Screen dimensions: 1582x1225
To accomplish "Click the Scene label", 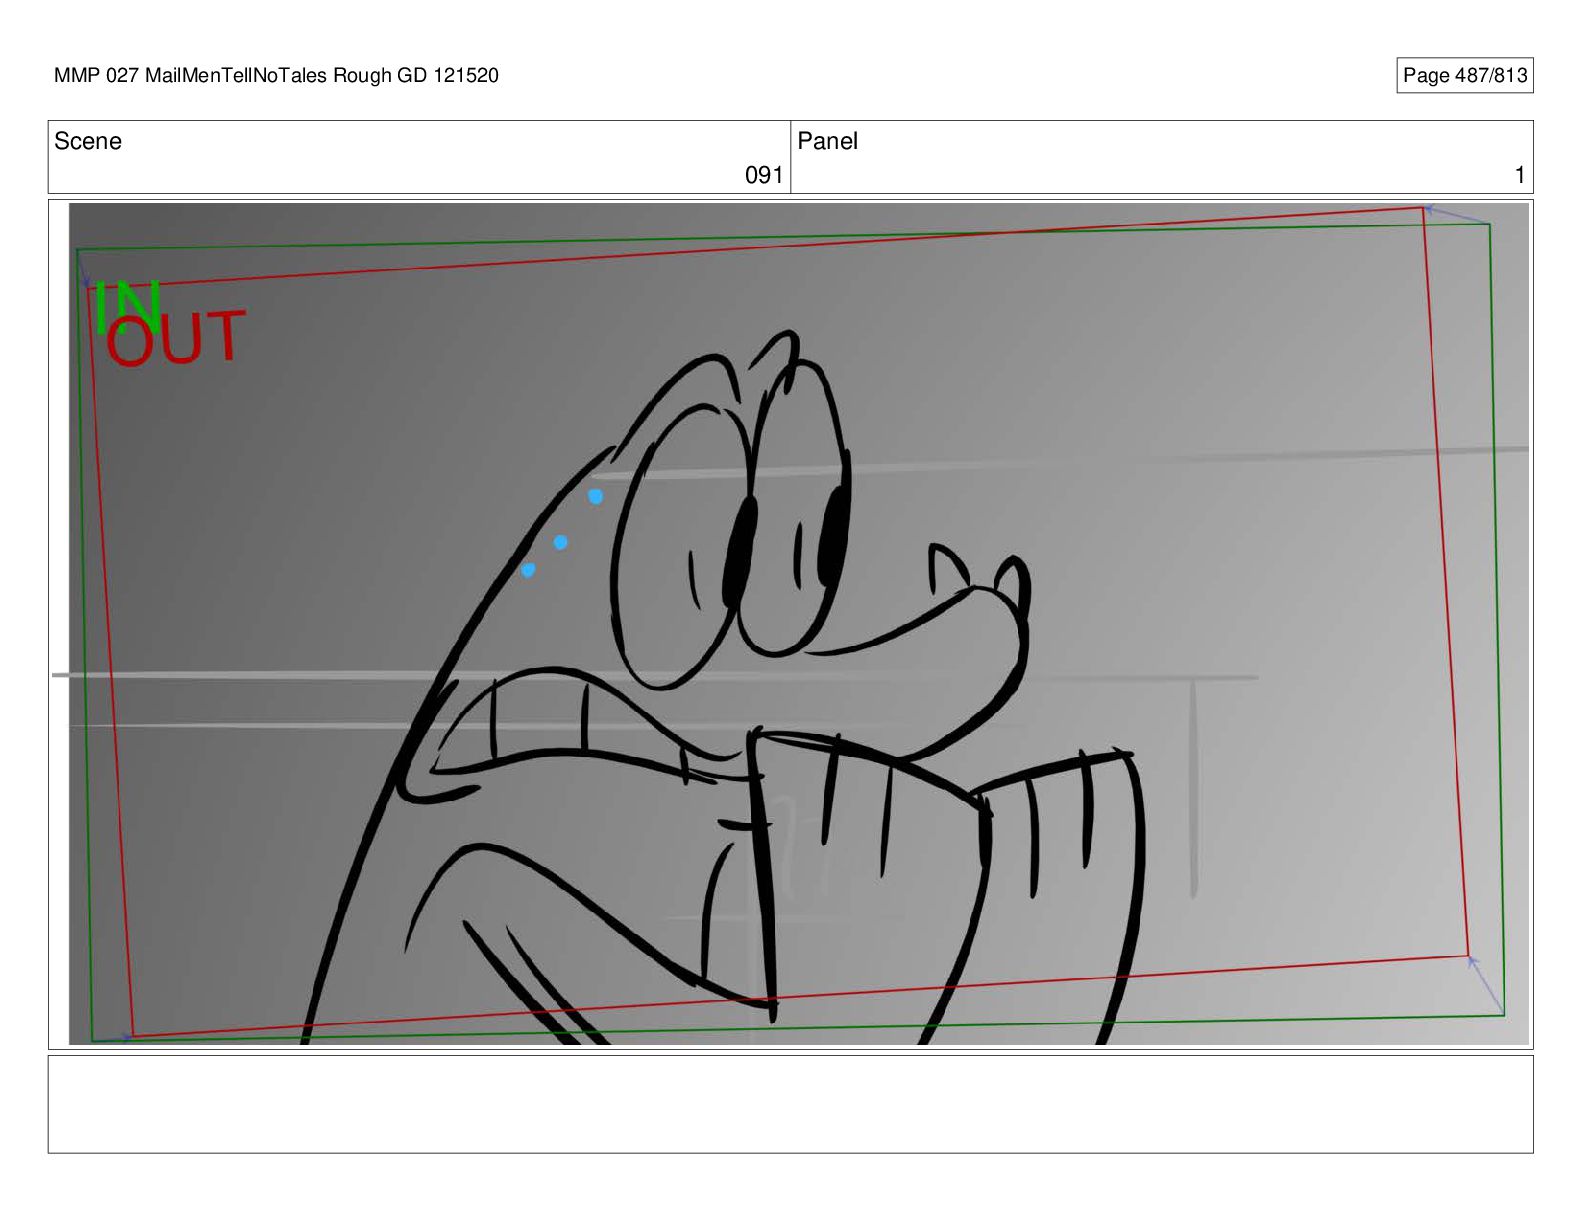I will 88,141.
